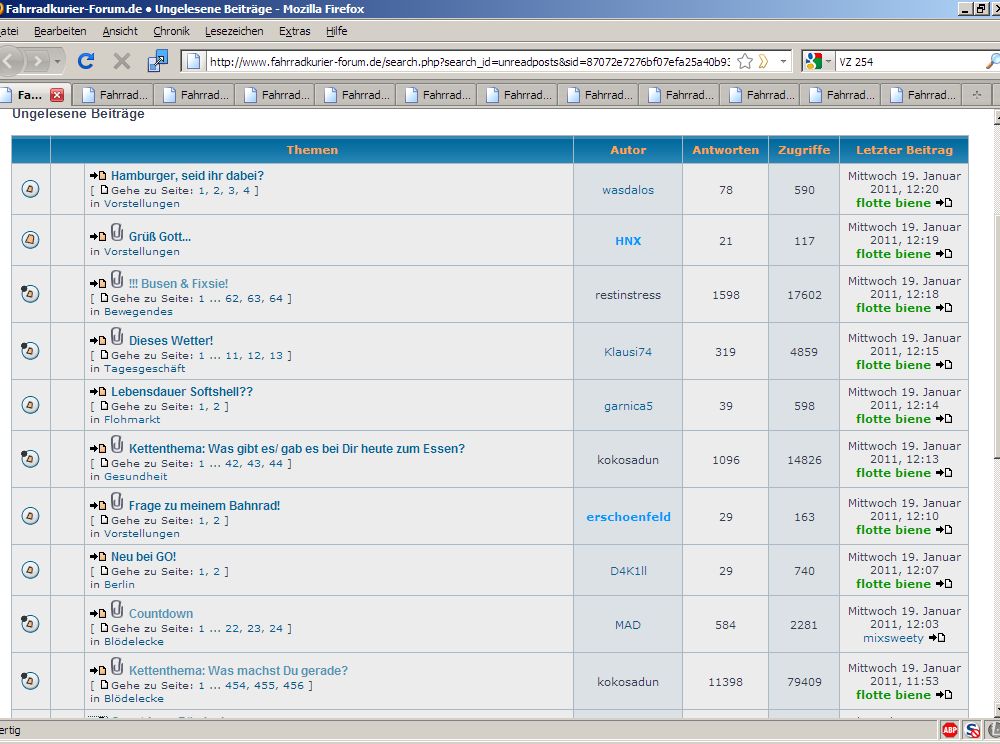Bookmark page with the star icon
This screenshot has height=744, width=1000.
tap(745, 61)
